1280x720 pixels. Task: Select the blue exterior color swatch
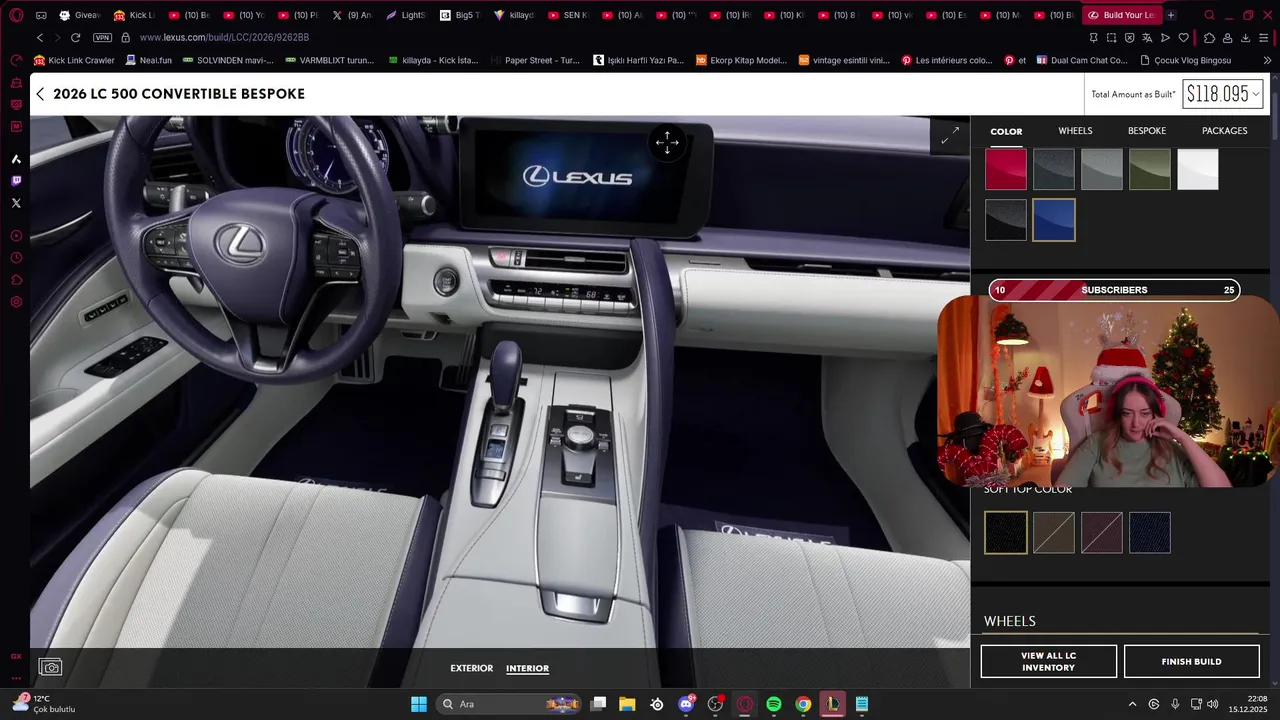(1053, 220)
